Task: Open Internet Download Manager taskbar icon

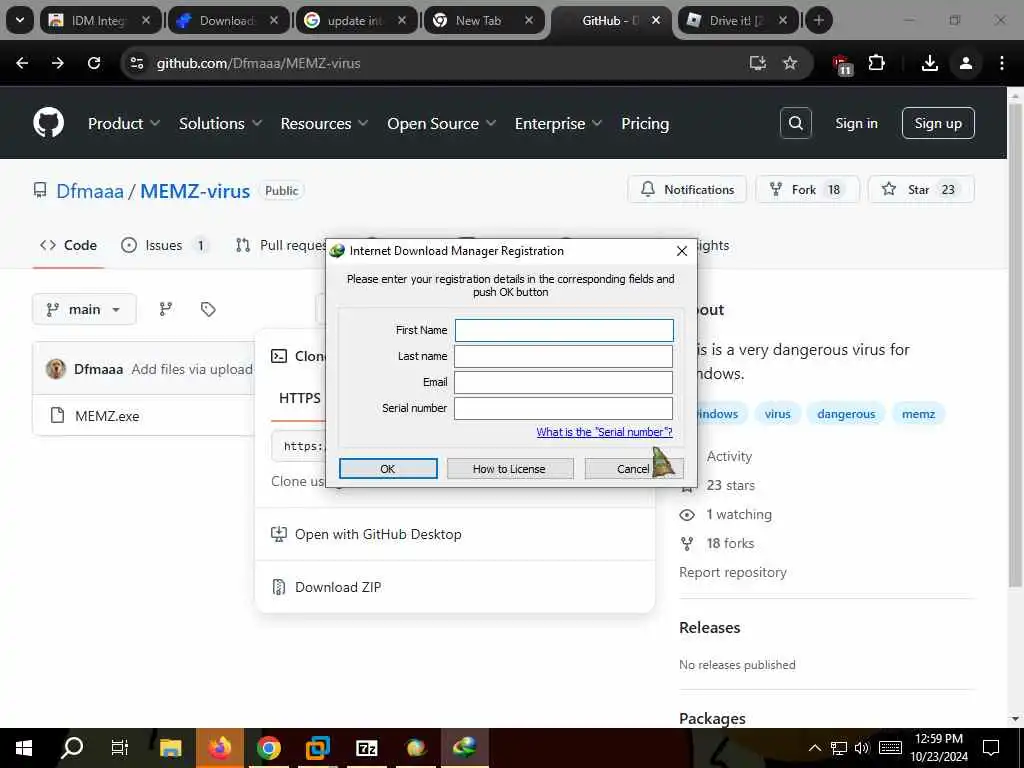Action: (464, 748)
